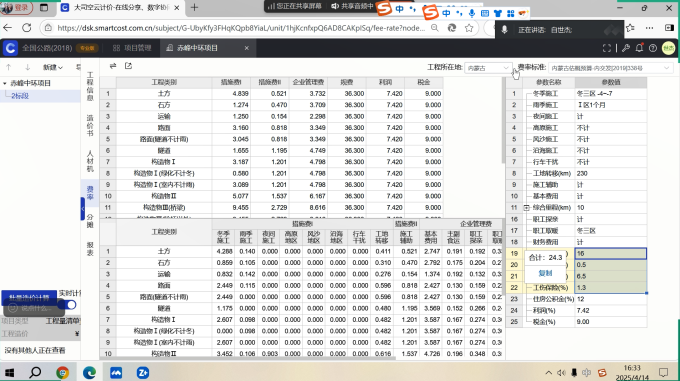680x381 pixels.
Task: Click the export share icon above the table
Action: [x=128, y=66]
